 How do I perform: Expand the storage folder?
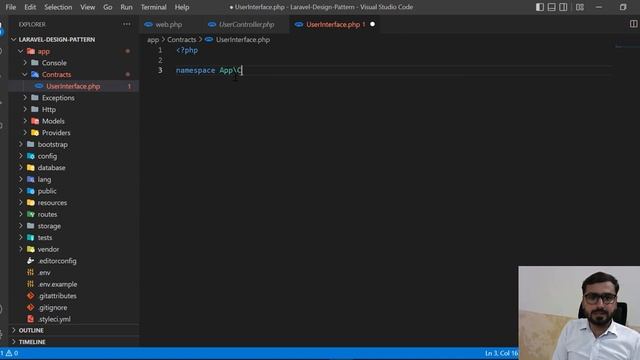coord(49,226)
